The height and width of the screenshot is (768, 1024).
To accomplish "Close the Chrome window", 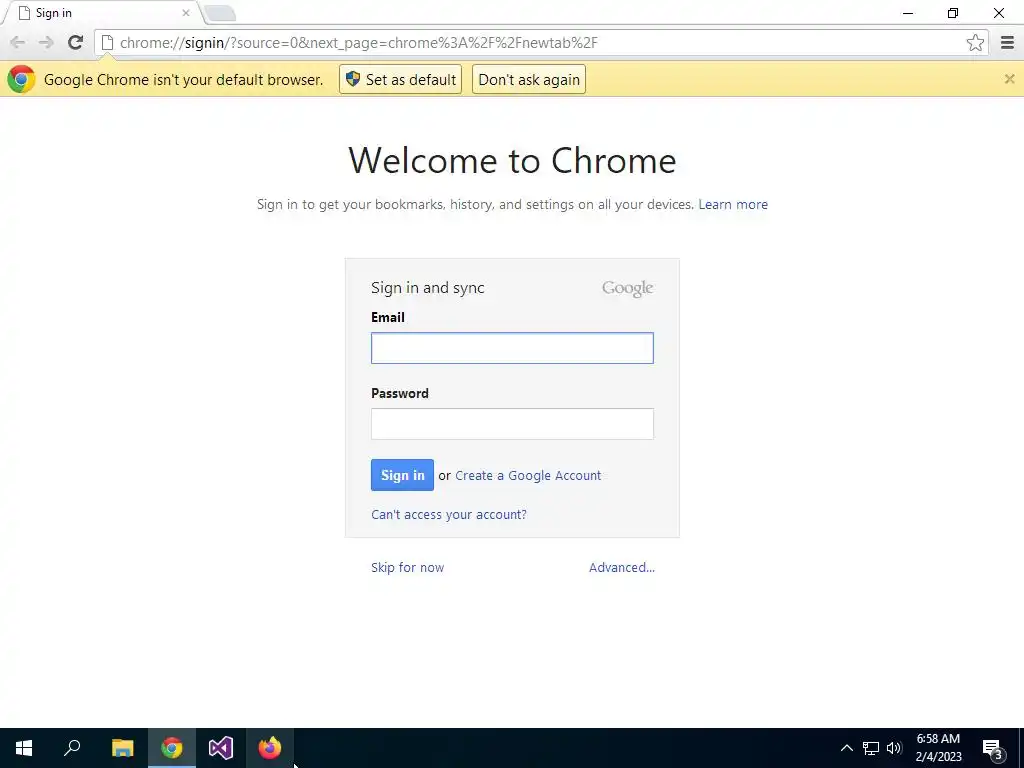I will [x=999, y=13].
